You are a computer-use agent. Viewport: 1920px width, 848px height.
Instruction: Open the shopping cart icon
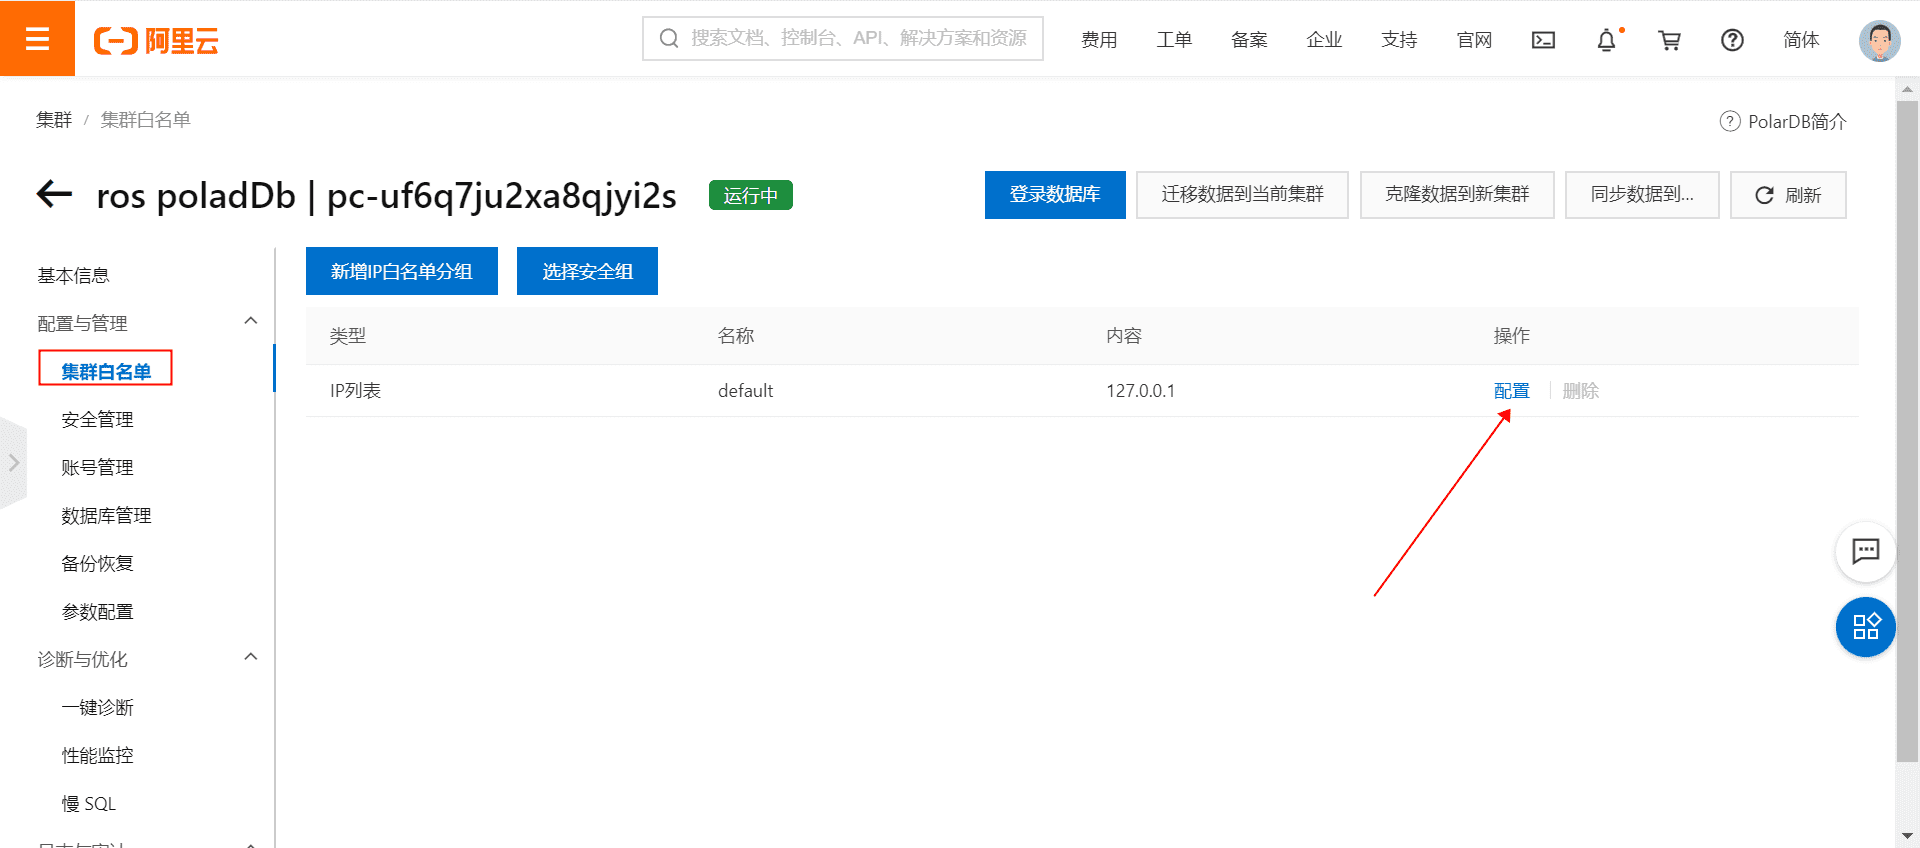1669,40
